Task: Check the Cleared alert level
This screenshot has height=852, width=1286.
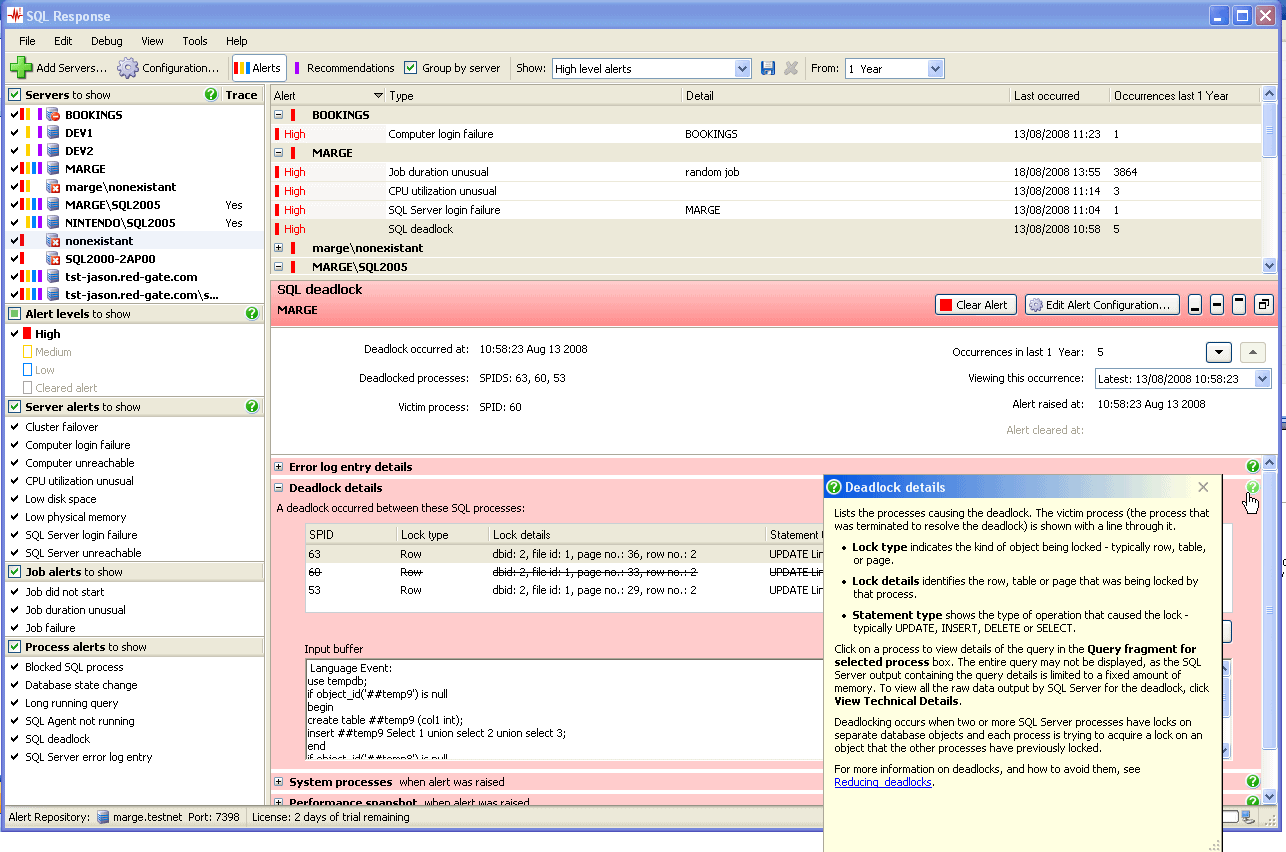Action: 28,388
